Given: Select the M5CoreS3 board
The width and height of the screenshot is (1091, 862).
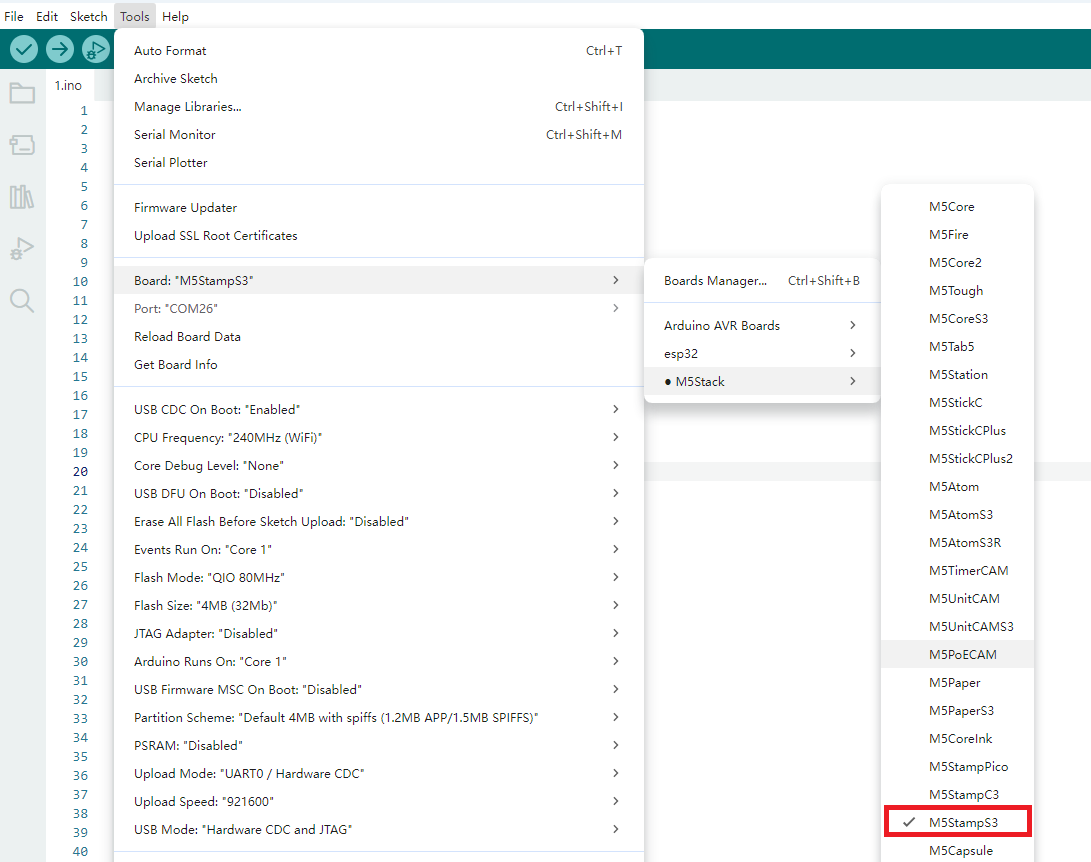Looking at the screenshot, I should click(957, 319).
